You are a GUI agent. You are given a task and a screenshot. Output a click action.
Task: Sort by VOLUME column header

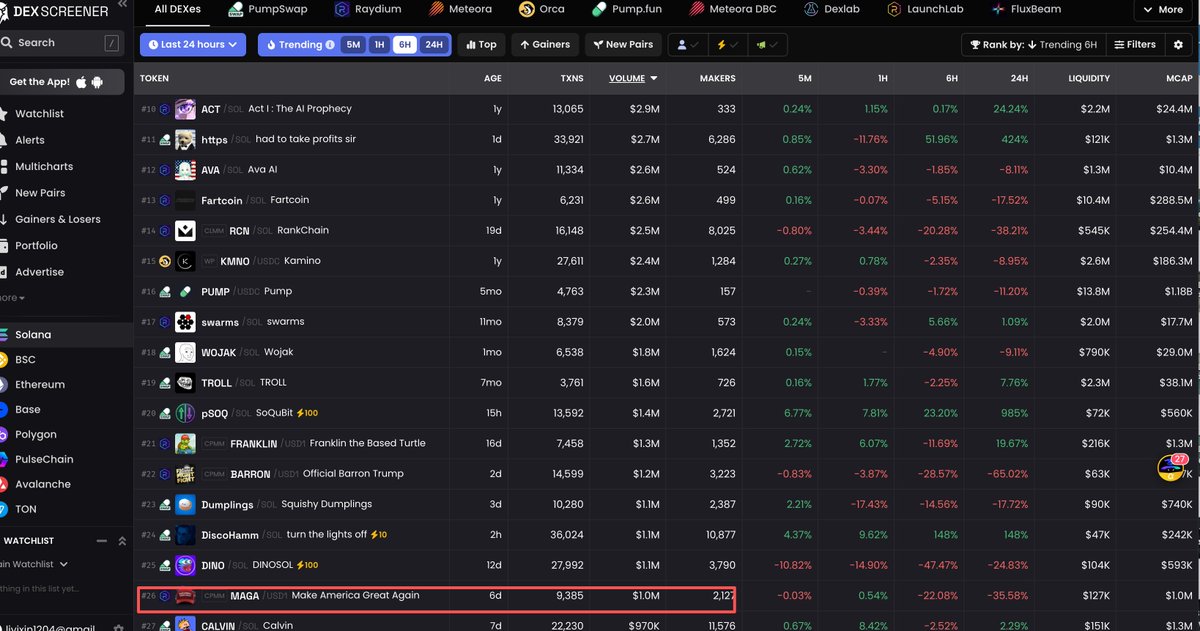634,78
